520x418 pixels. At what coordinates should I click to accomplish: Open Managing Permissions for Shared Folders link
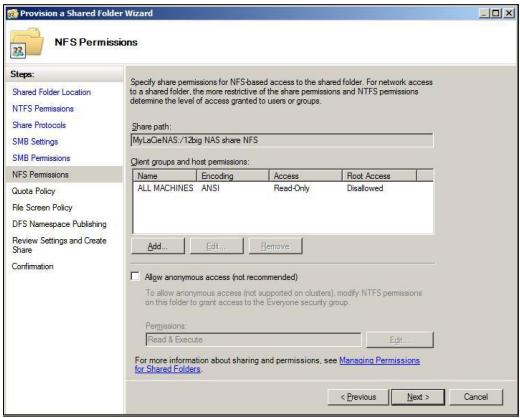[277, 365]
